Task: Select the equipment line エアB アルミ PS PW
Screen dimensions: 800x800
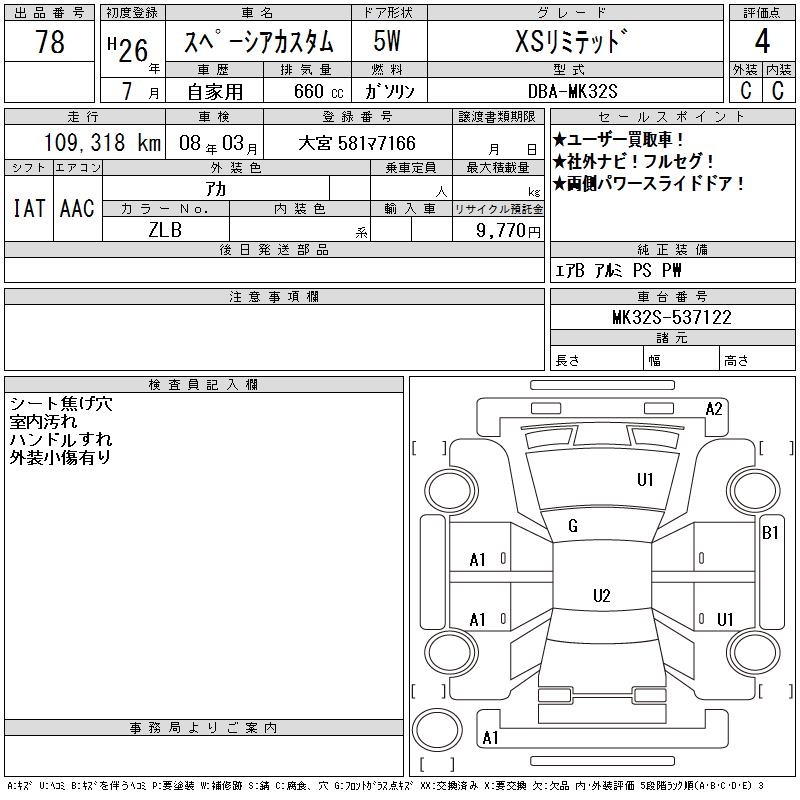Action: click(618, 270)
